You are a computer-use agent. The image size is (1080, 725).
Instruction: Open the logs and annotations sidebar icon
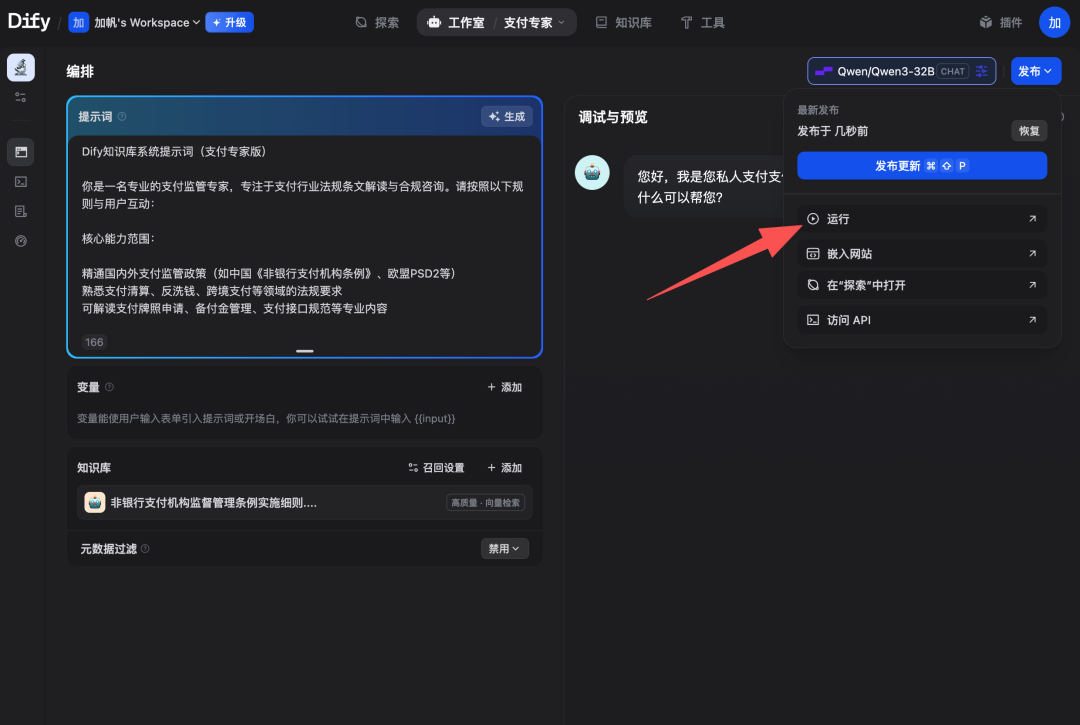point(21,211)
